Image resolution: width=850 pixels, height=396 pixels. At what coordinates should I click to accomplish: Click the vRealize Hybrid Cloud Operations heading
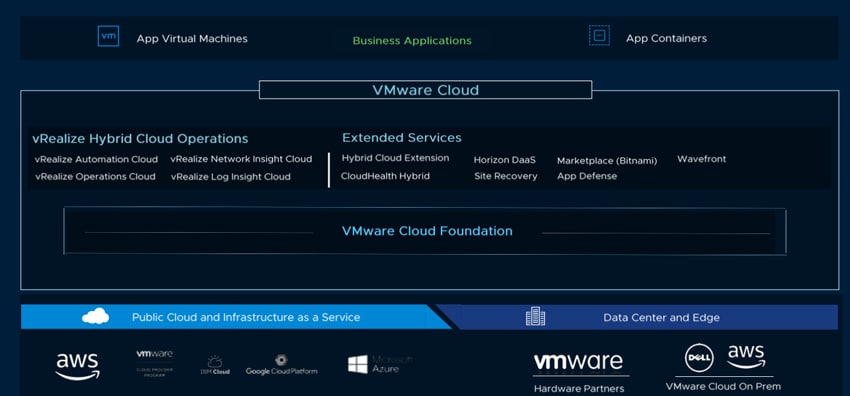[x=140, y=139]
